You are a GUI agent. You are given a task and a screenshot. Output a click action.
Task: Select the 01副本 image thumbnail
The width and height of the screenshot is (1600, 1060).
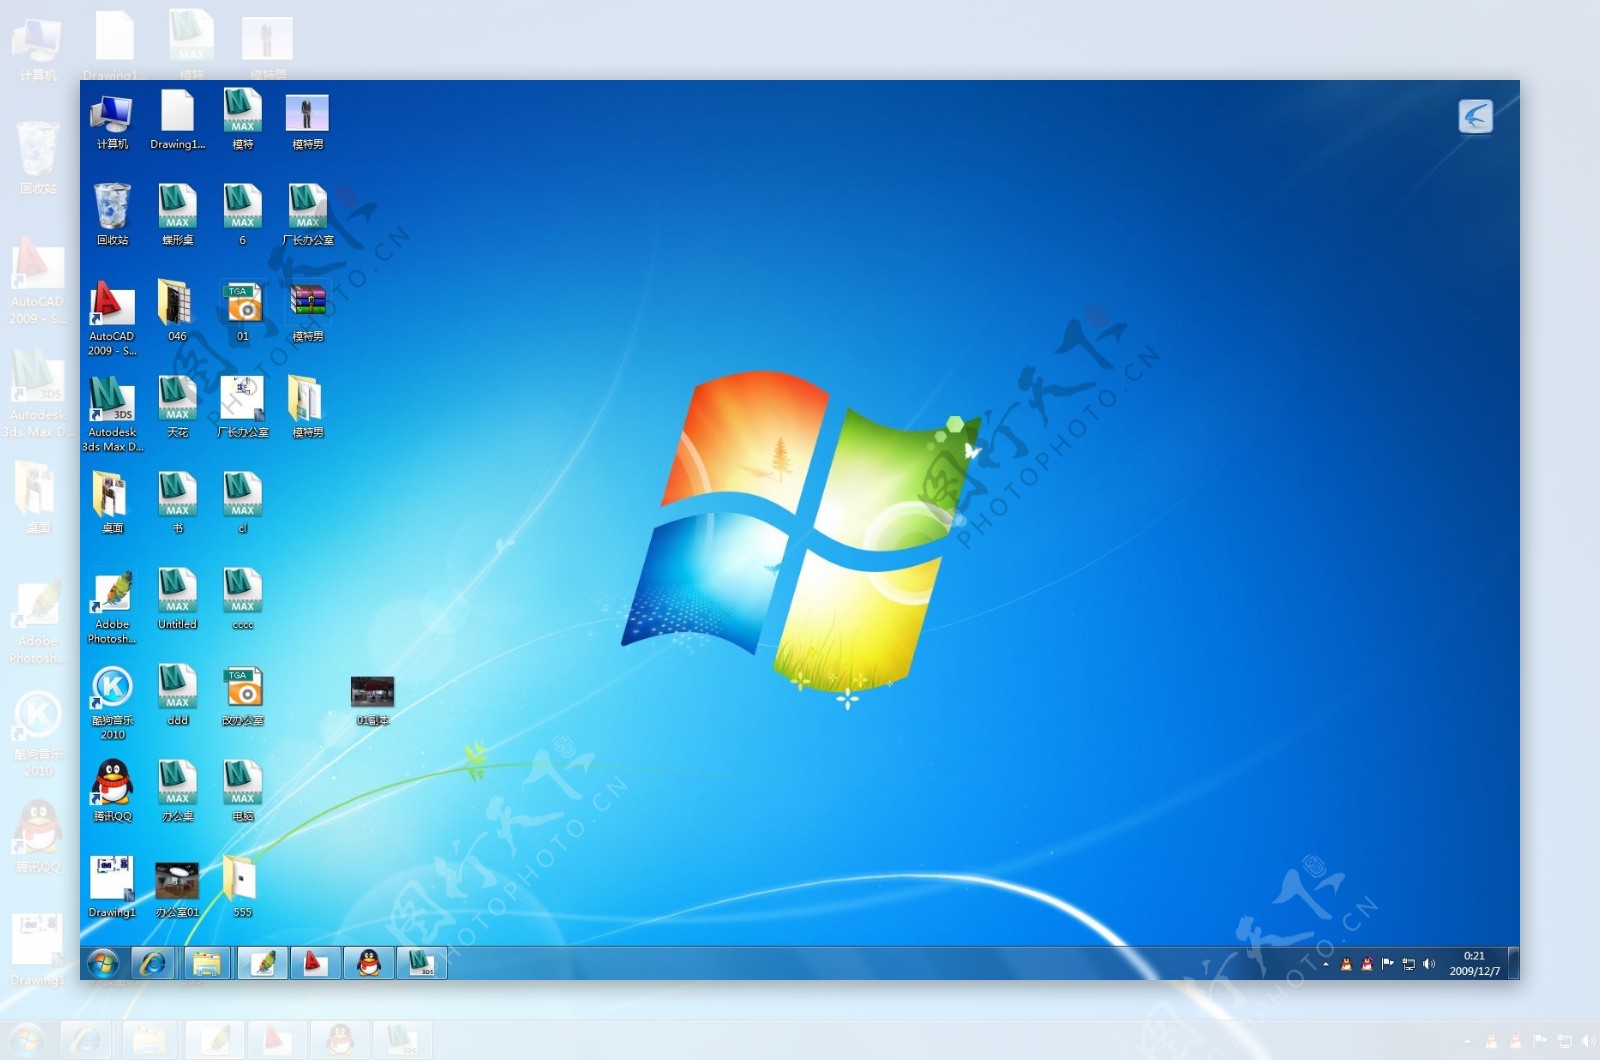click(x=372, y=699)
